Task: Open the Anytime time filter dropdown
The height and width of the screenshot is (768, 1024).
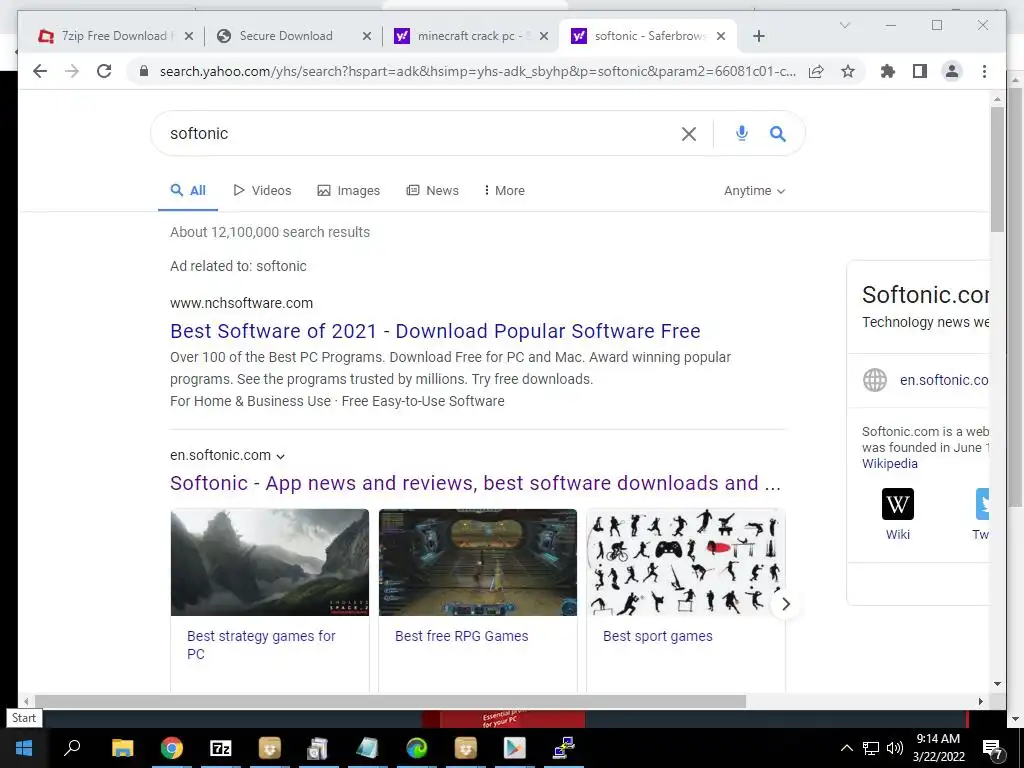Action: [x=754, y=191]
